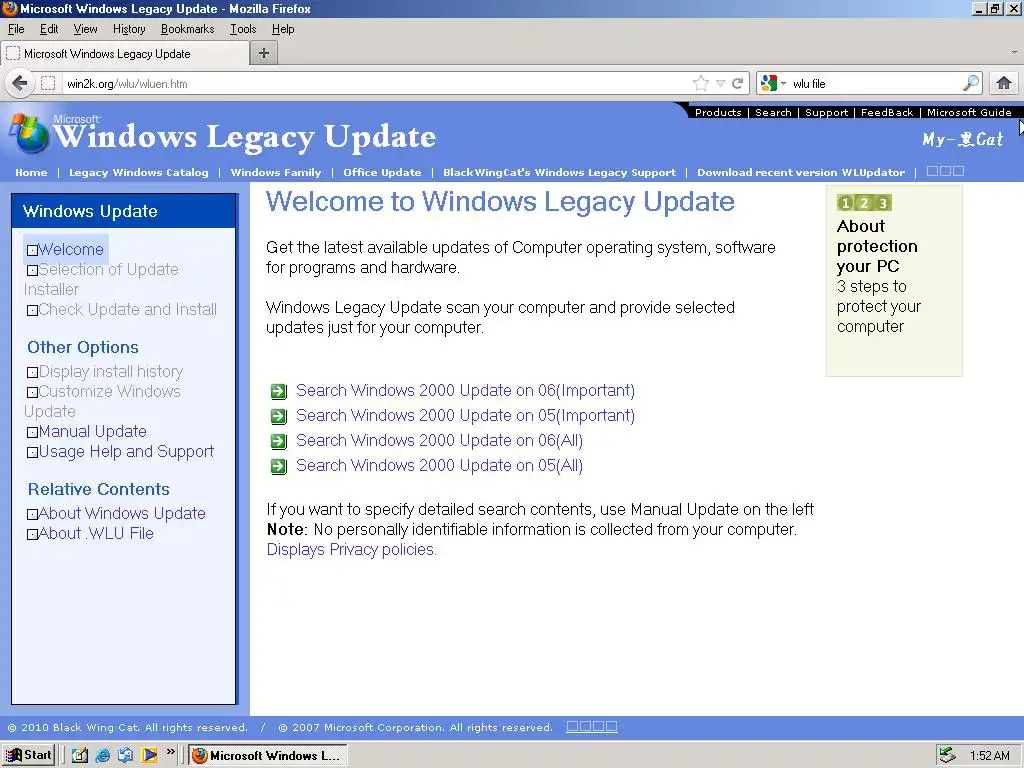Image resolution: width=1024 pixels, height=768 pixels.
Task: Open Office Update navigation link
Action: [382, 172]
